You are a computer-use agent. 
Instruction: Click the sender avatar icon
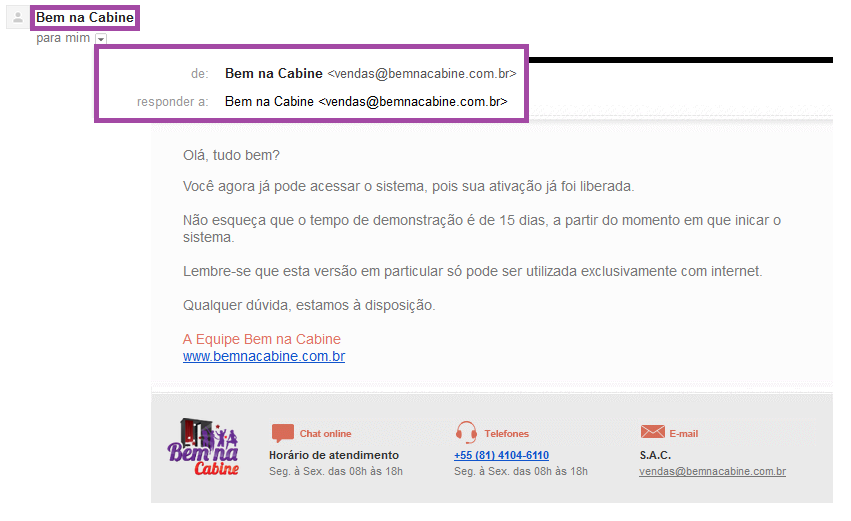17,18
